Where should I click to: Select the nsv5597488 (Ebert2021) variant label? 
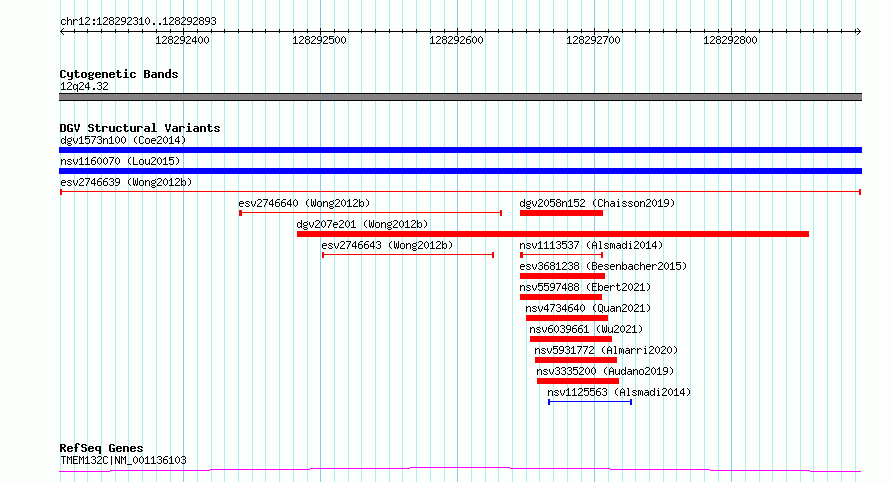point(585,287)
